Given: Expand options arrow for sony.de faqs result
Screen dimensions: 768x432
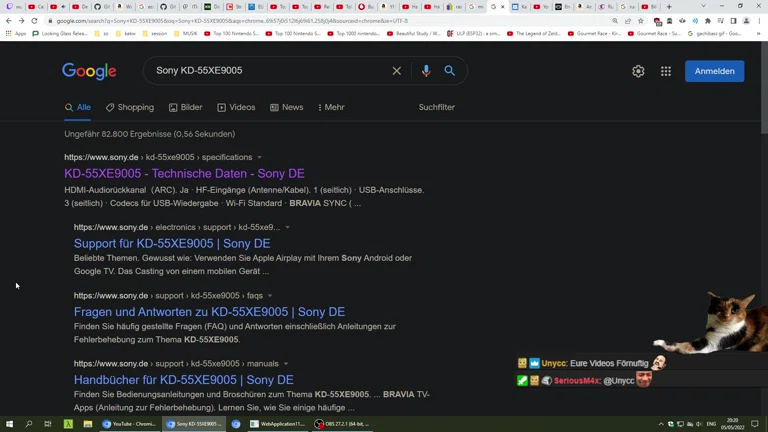Looking at the screenshot, I should click(x=270, y=296).
